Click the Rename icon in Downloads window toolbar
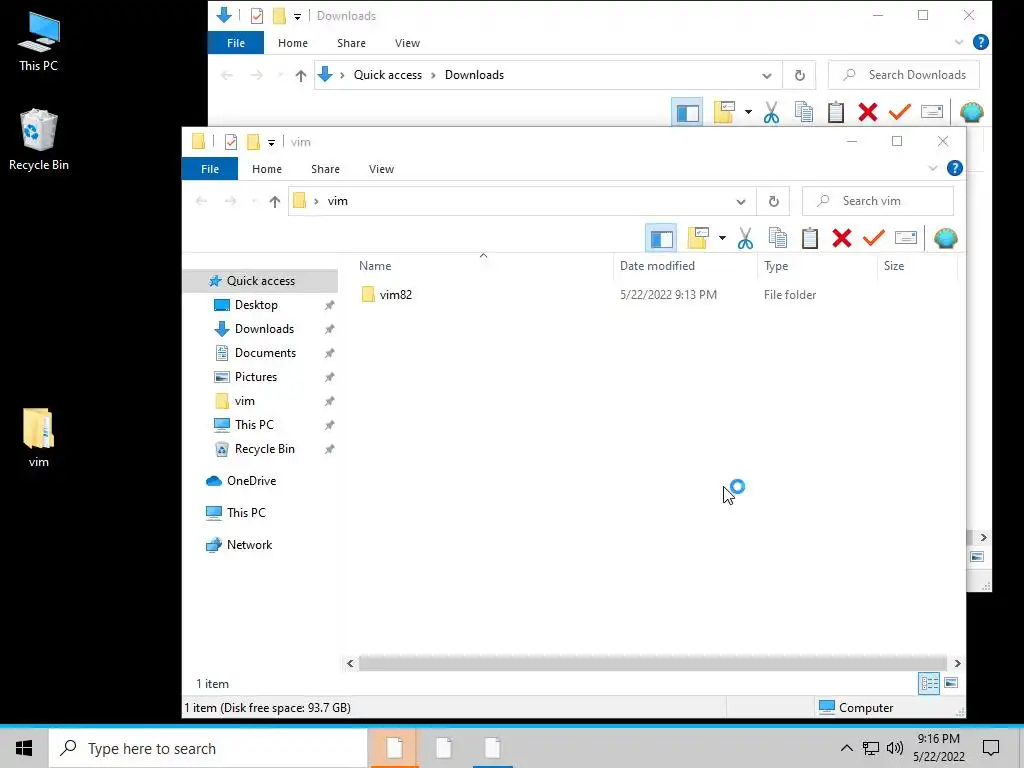 coord(932,112)
